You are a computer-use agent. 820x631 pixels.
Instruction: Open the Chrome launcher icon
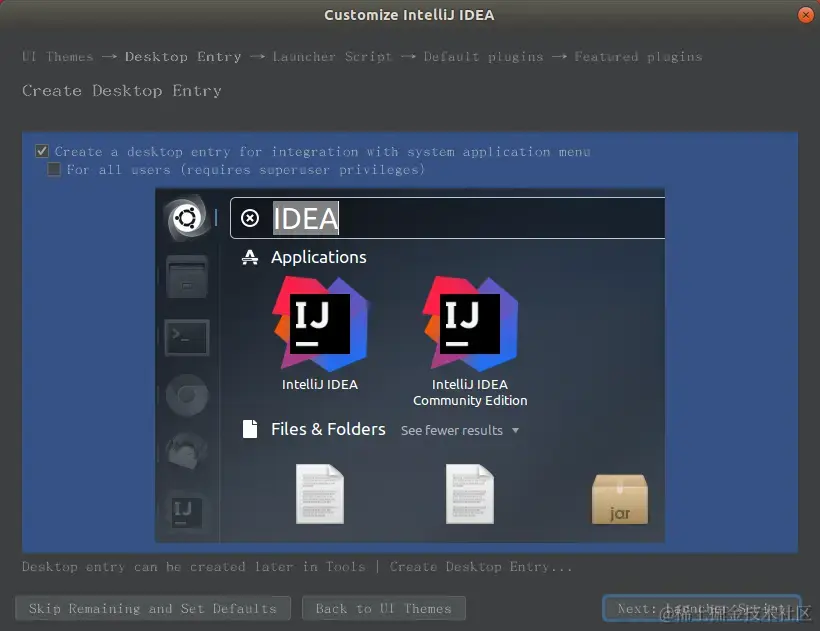(x=187, y=395)
